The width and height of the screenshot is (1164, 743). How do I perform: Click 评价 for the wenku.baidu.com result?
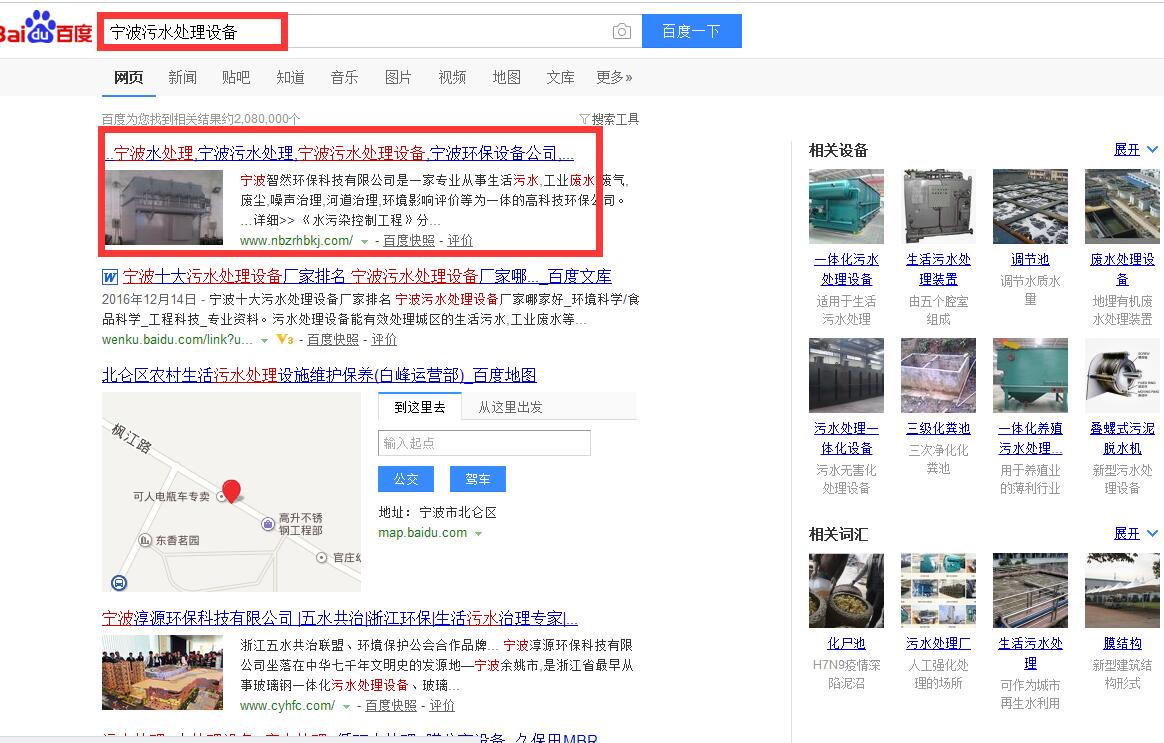[384, 339]
